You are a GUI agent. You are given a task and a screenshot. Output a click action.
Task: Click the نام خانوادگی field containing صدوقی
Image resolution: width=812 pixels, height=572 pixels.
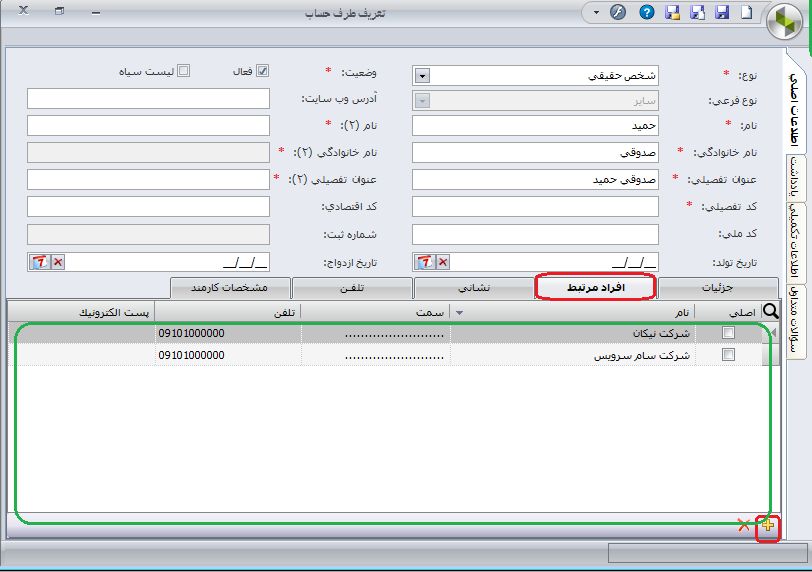click(535, 152)
